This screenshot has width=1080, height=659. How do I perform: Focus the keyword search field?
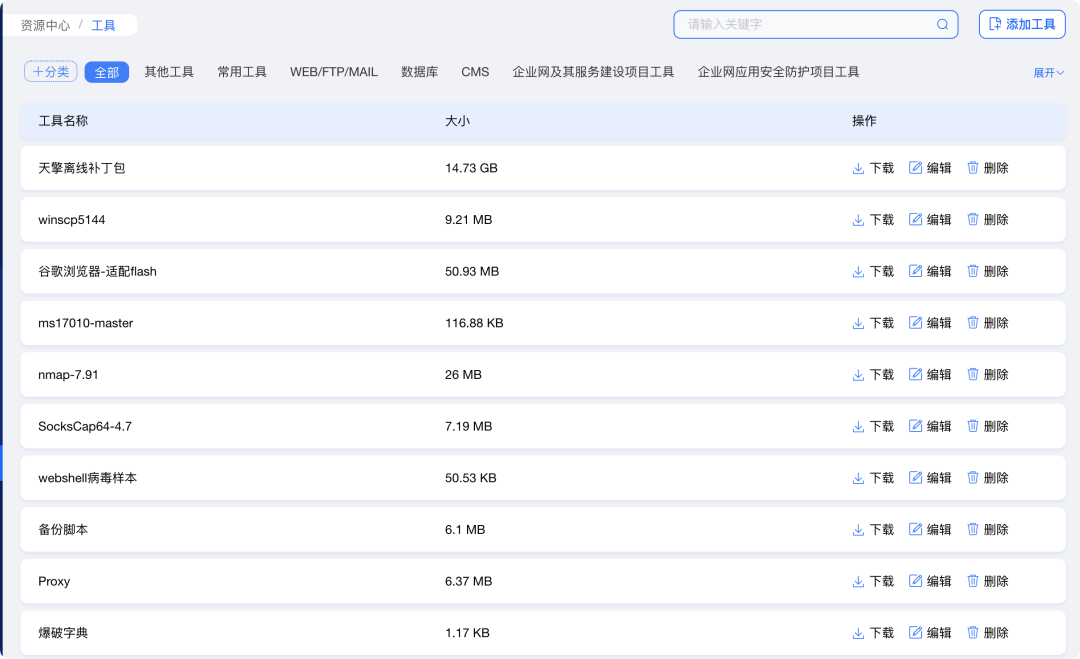(x=816, y=25)
